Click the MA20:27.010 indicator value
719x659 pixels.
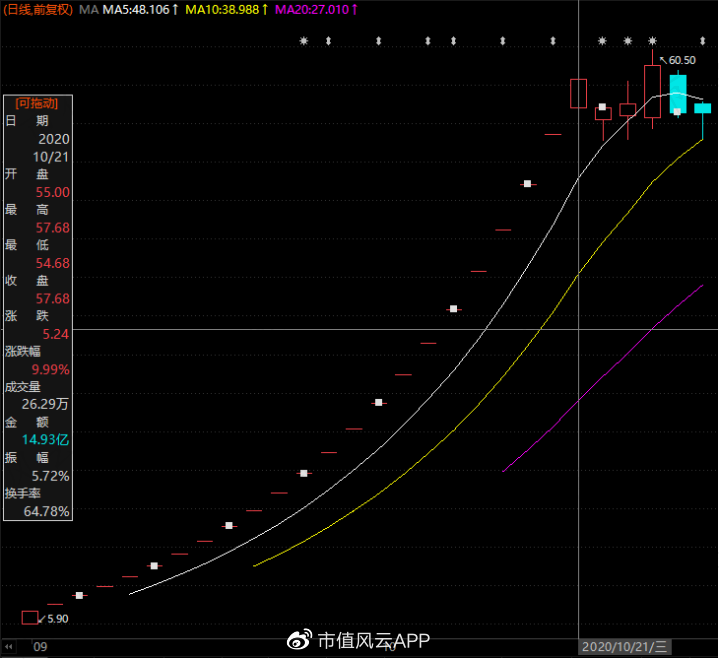coord(316,10)
